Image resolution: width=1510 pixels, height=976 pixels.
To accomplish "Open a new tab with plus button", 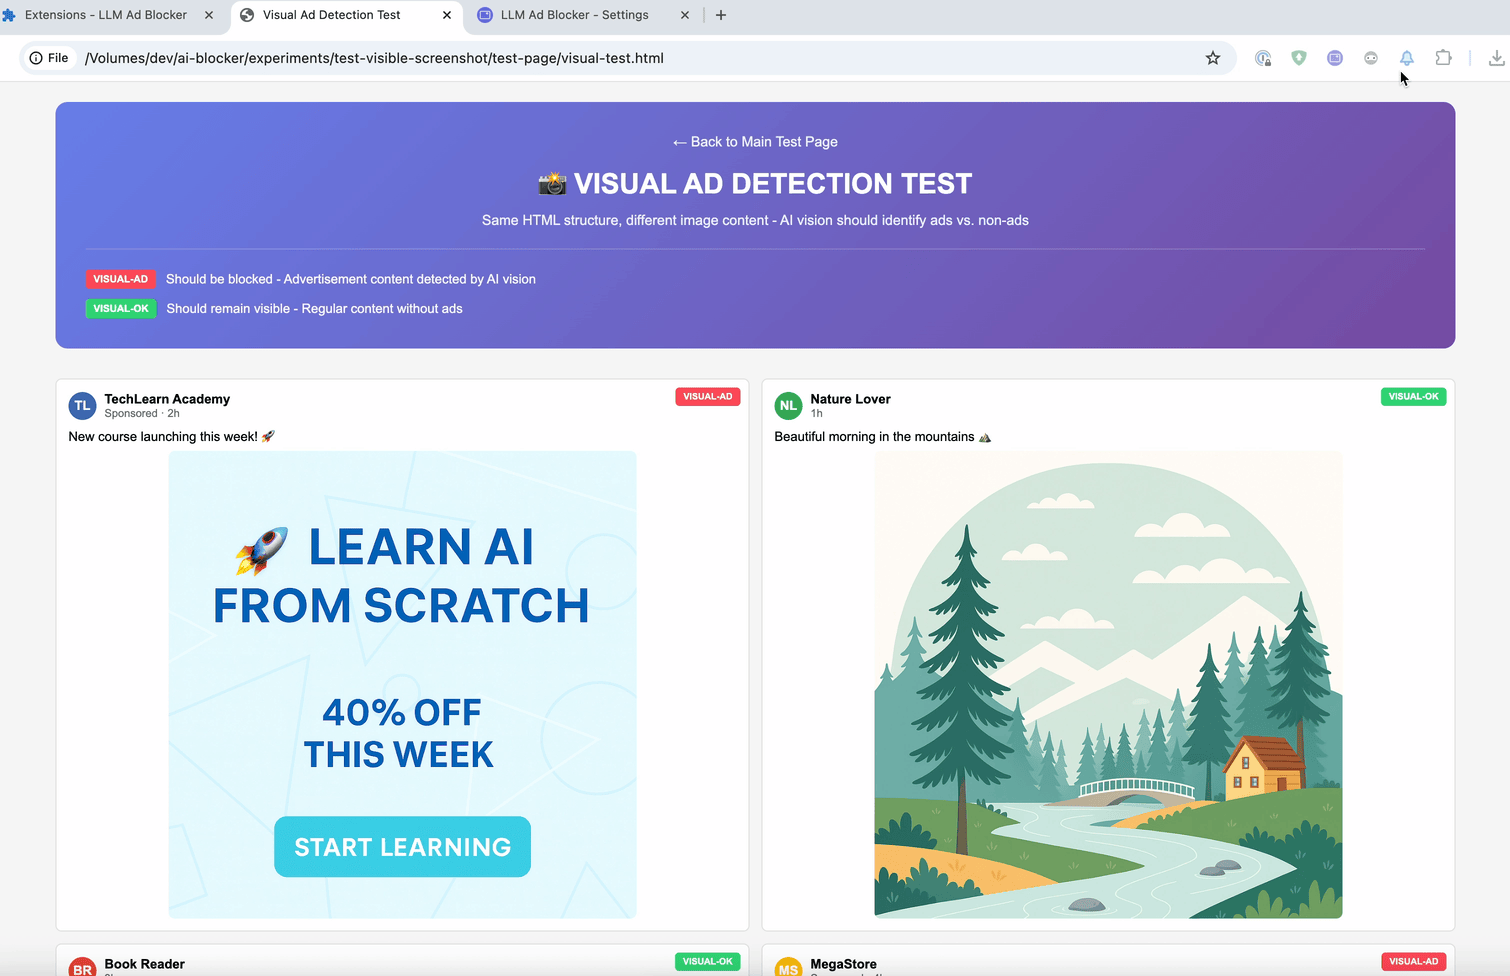I will point(721,15).
